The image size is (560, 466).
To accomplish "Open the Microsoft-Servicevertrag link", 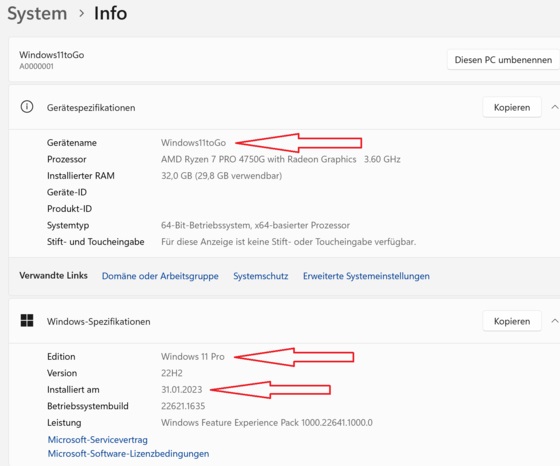I will 98,440.
